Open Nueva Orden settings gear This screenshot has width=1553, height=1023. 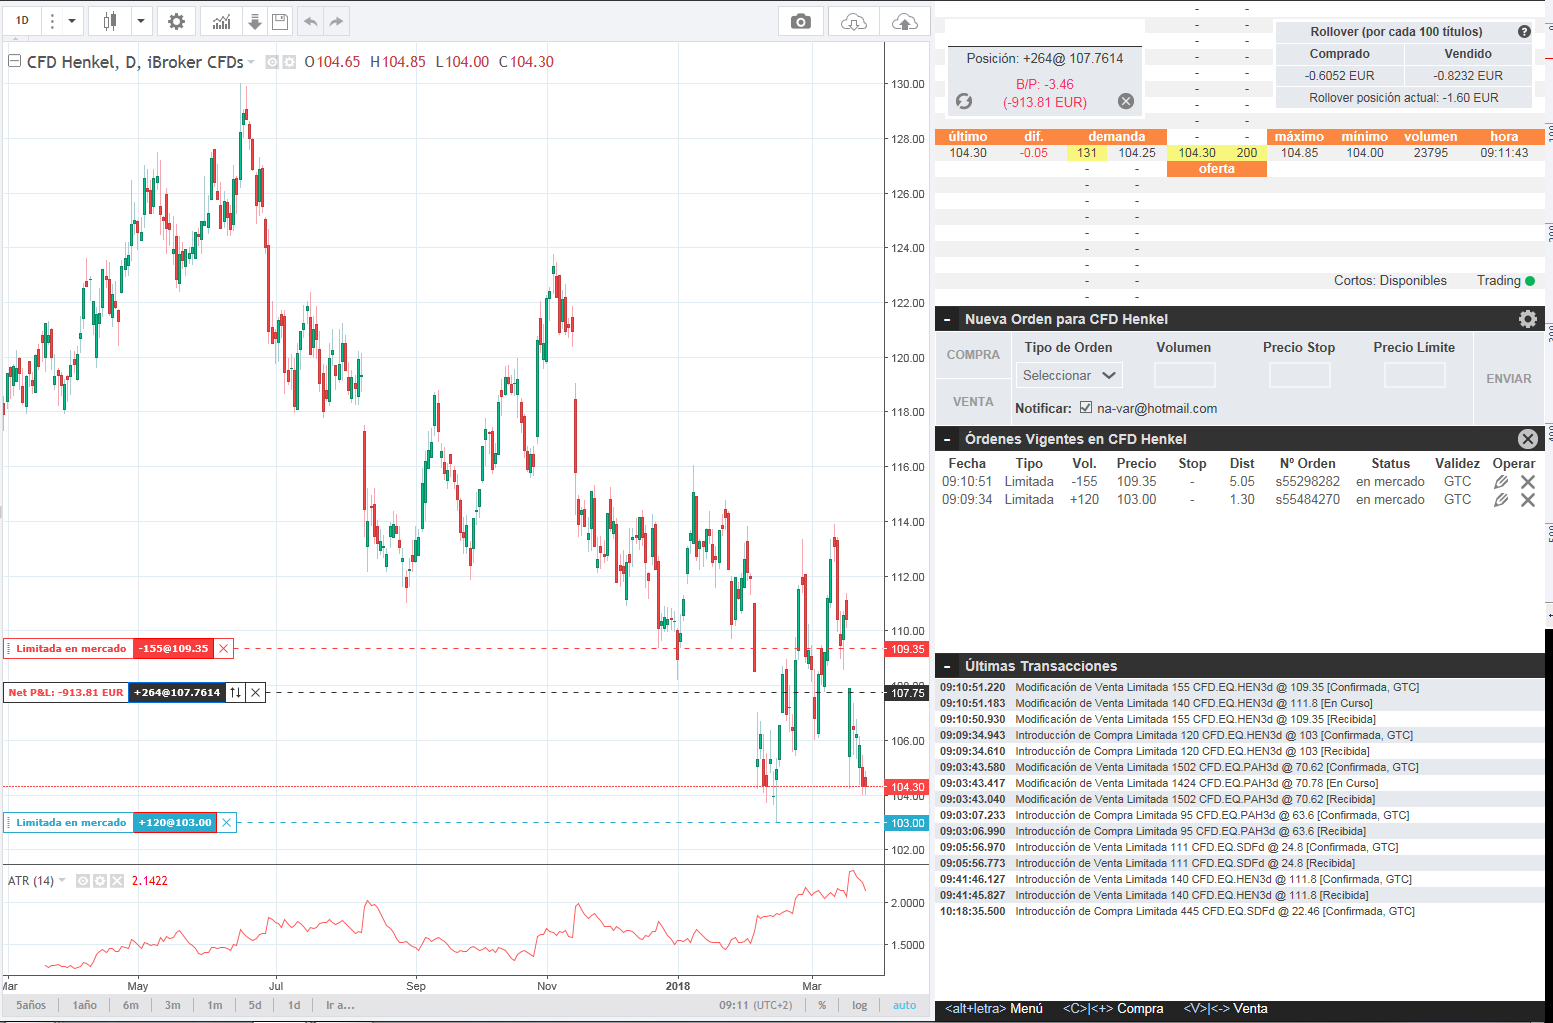pos(1528,319)
